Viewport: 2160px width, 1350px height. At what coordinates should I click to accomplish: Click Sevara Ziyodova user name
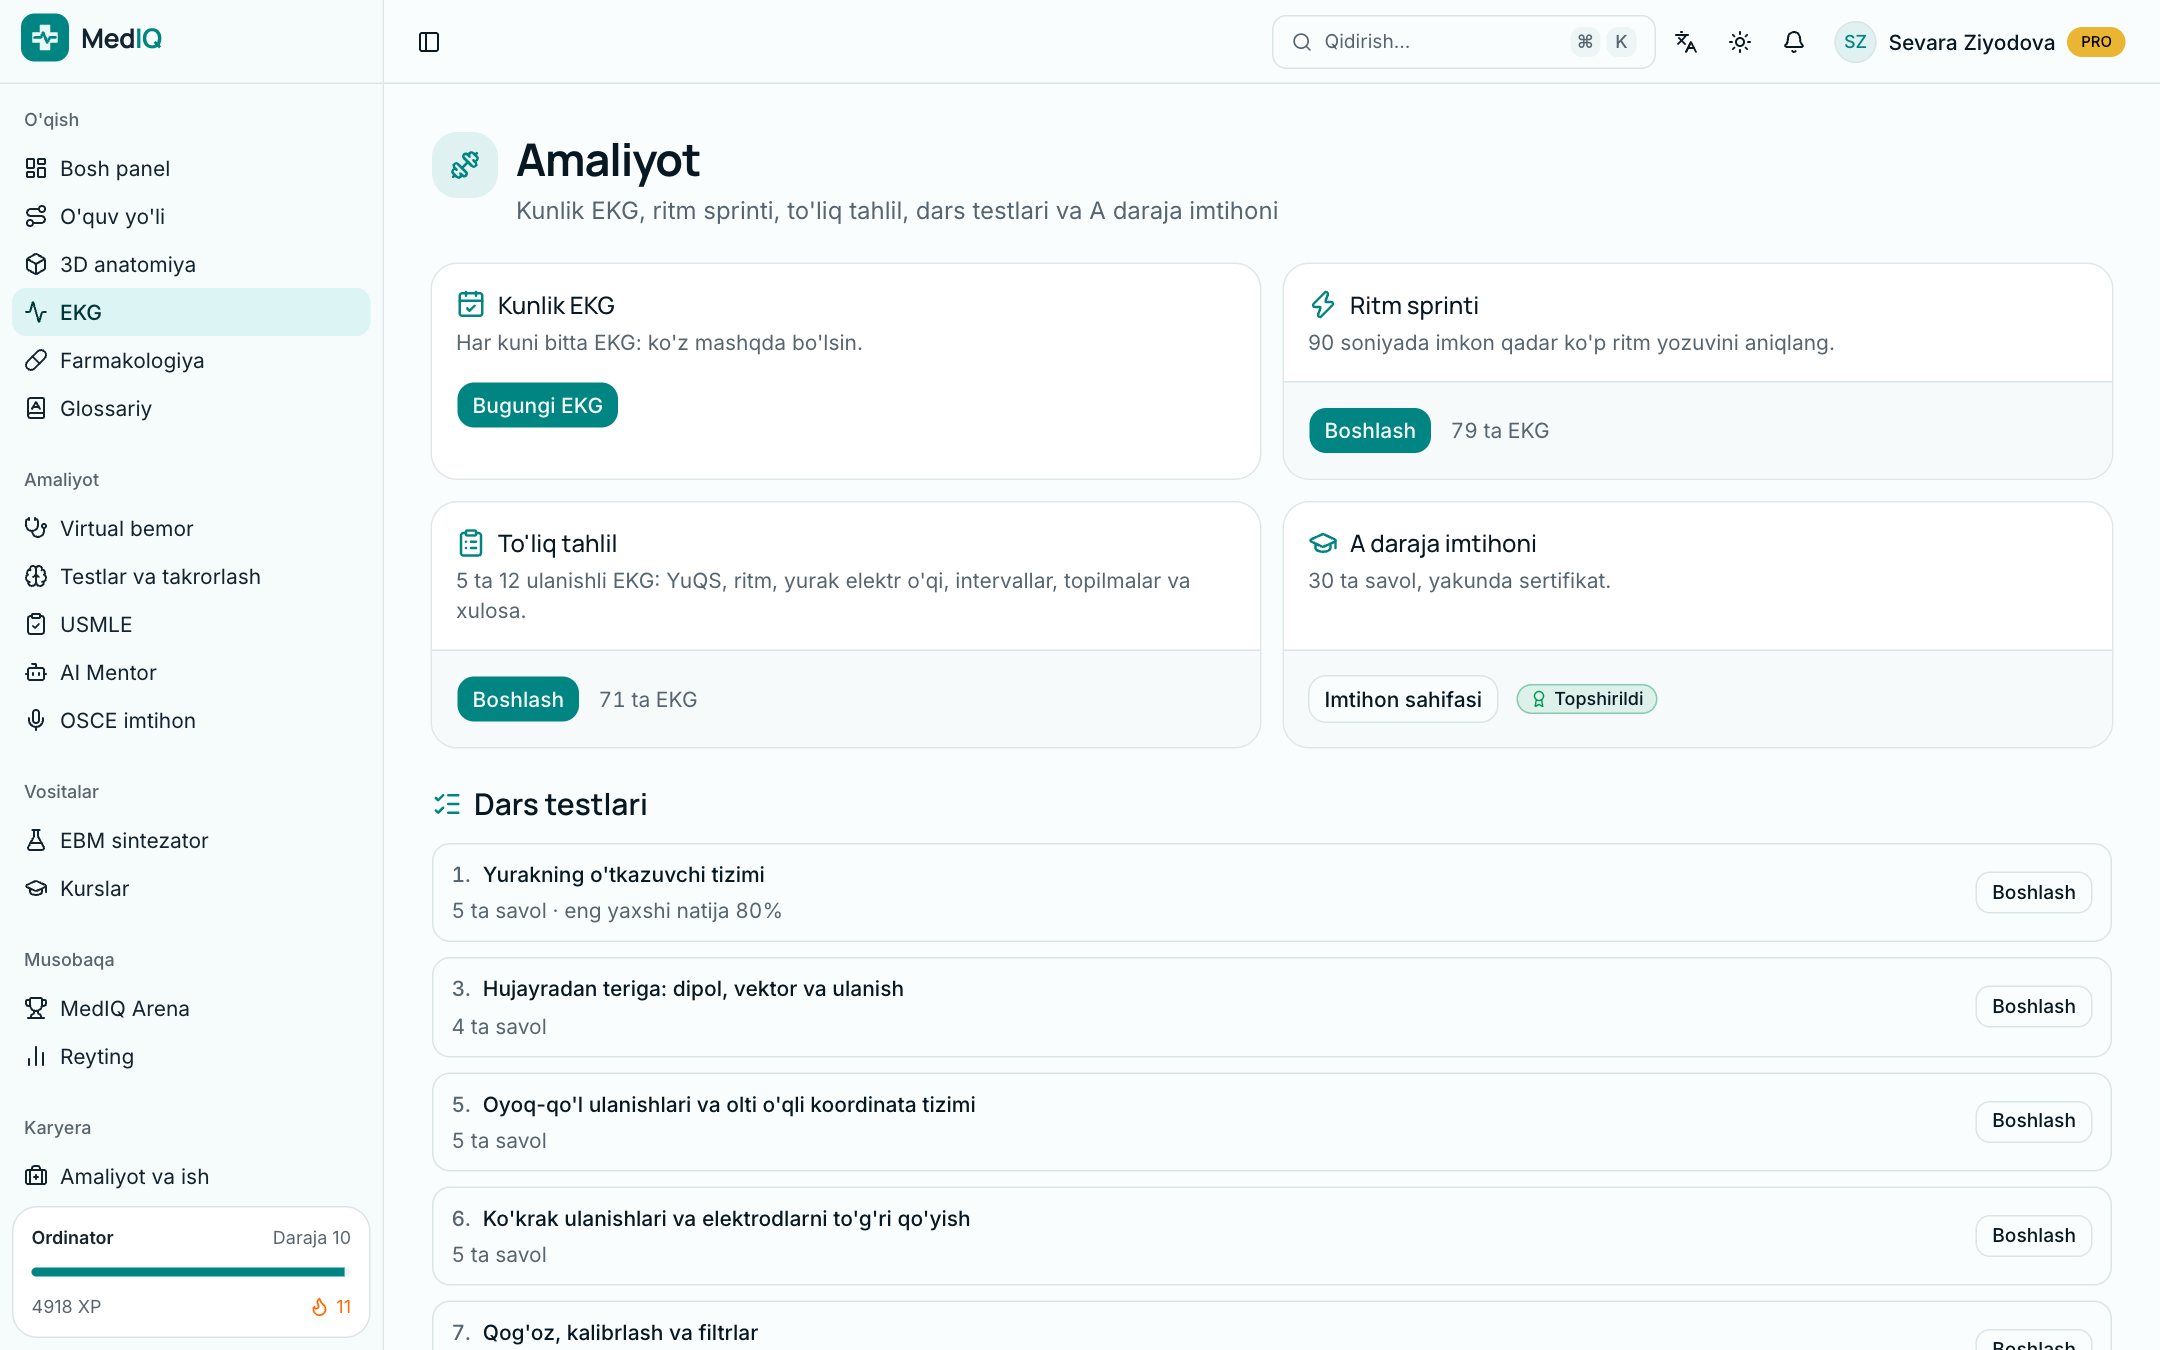coord(1971,42)
